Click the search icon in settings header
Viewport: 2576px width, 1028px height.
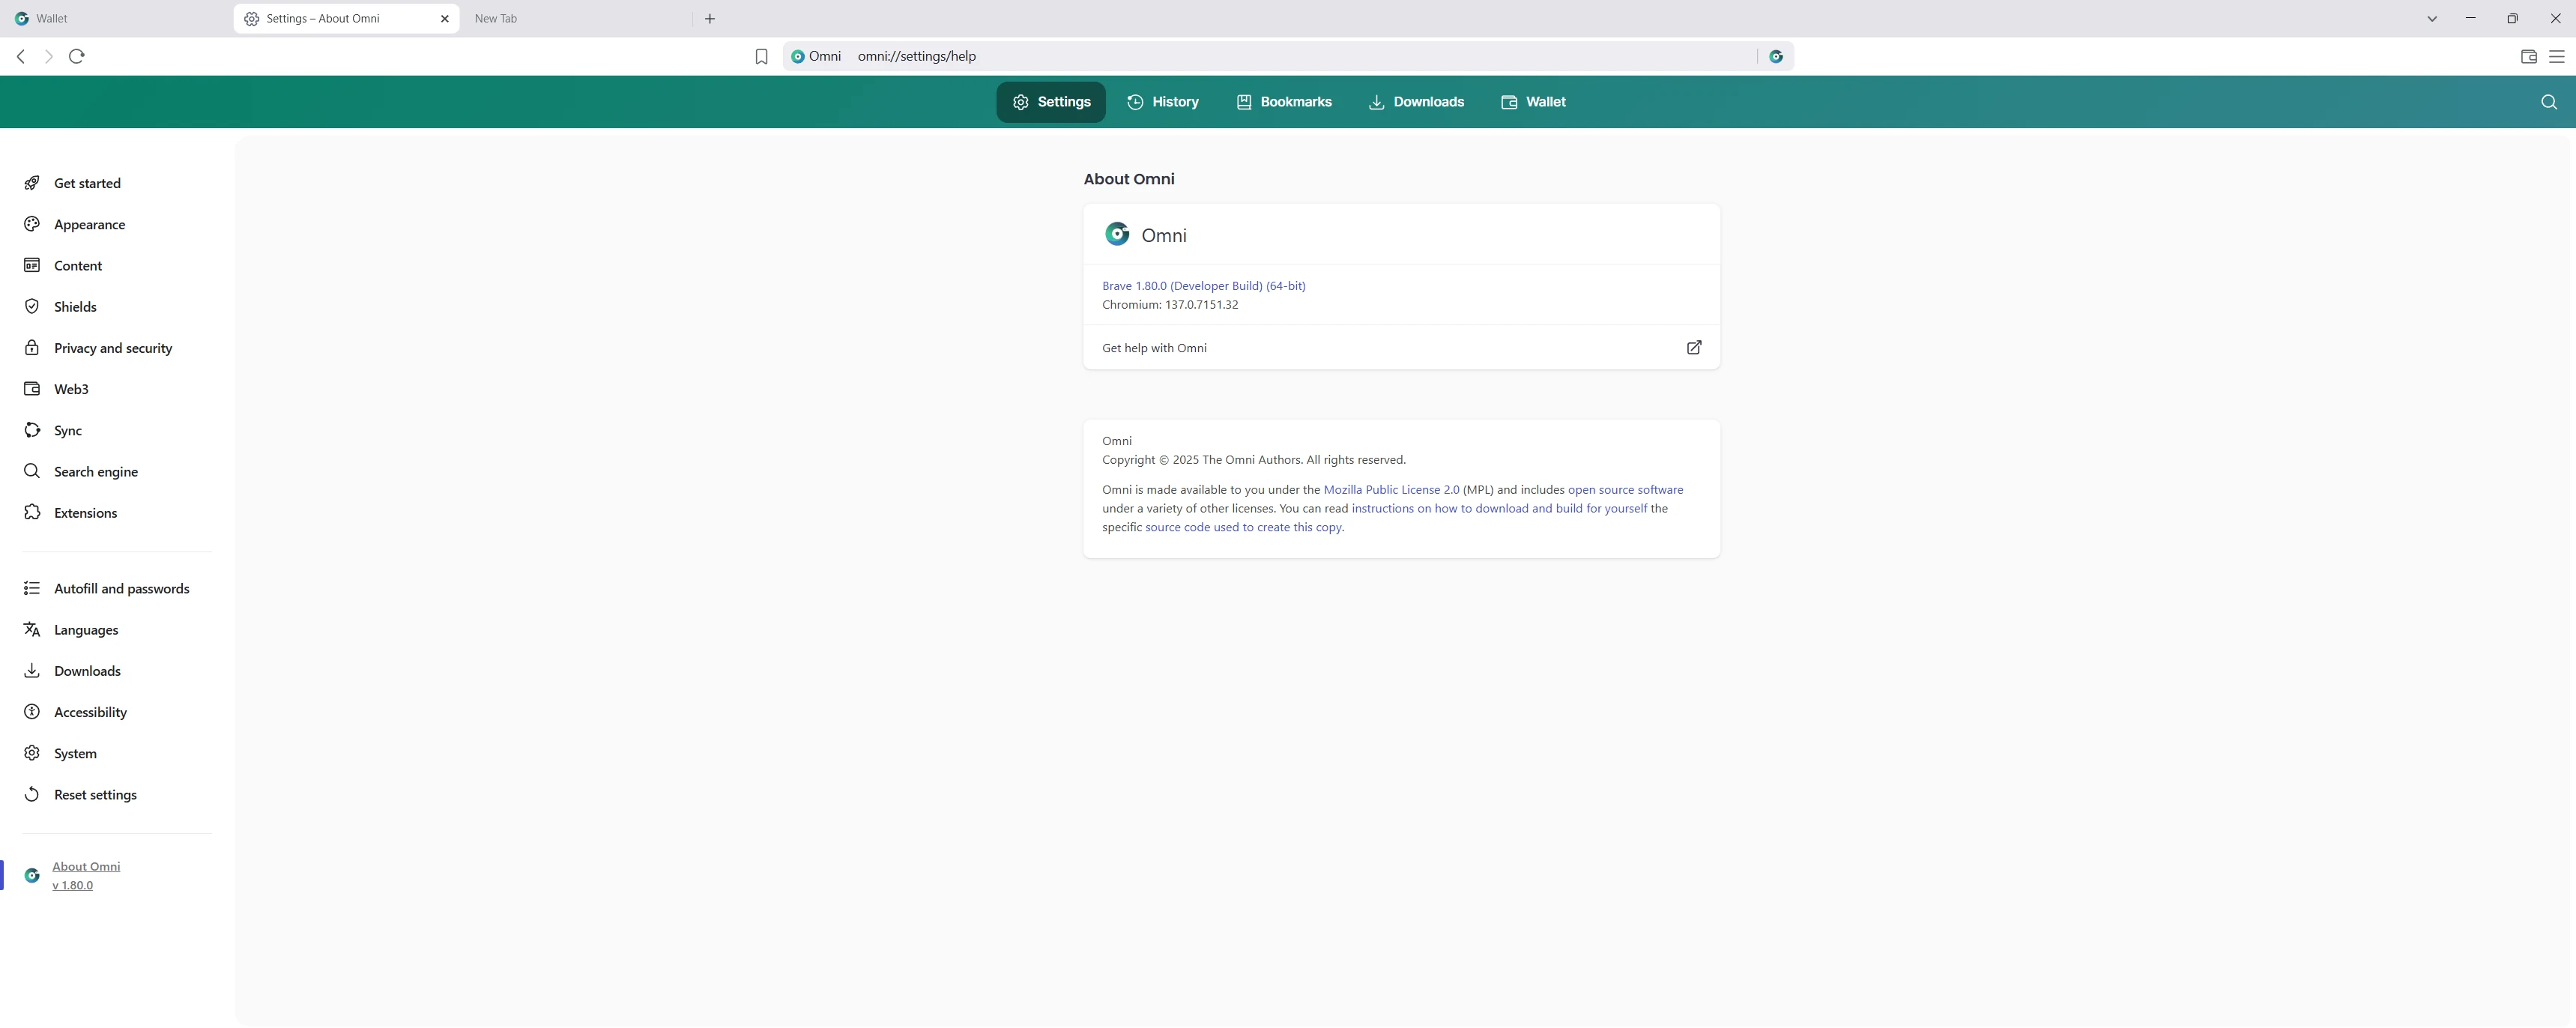(x=2548, y=102)
